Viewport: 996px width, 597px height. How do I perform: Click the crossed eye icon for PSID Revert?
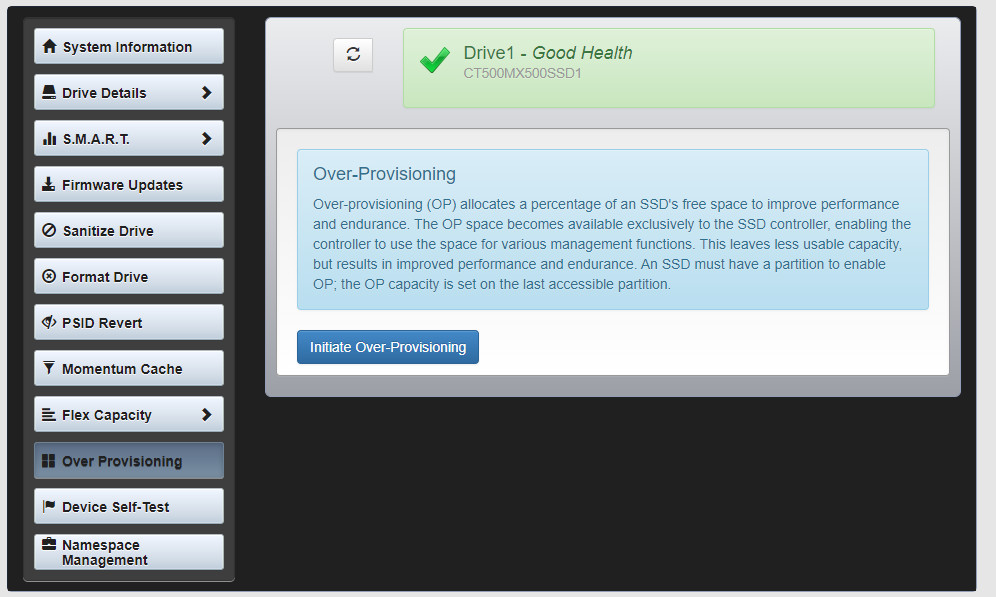[x=49, y=323]
